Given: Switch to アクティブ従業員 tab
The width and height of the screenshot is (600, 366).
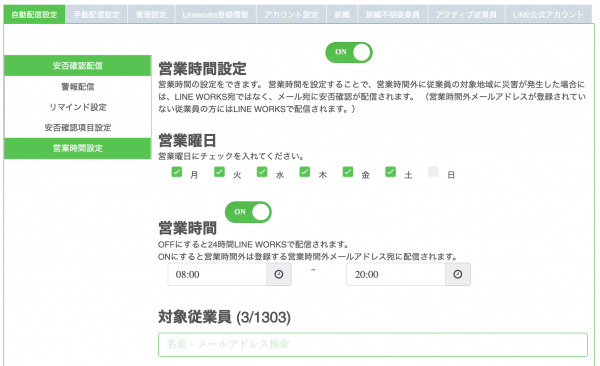Looking at the screenshot, I should [466, 15].
